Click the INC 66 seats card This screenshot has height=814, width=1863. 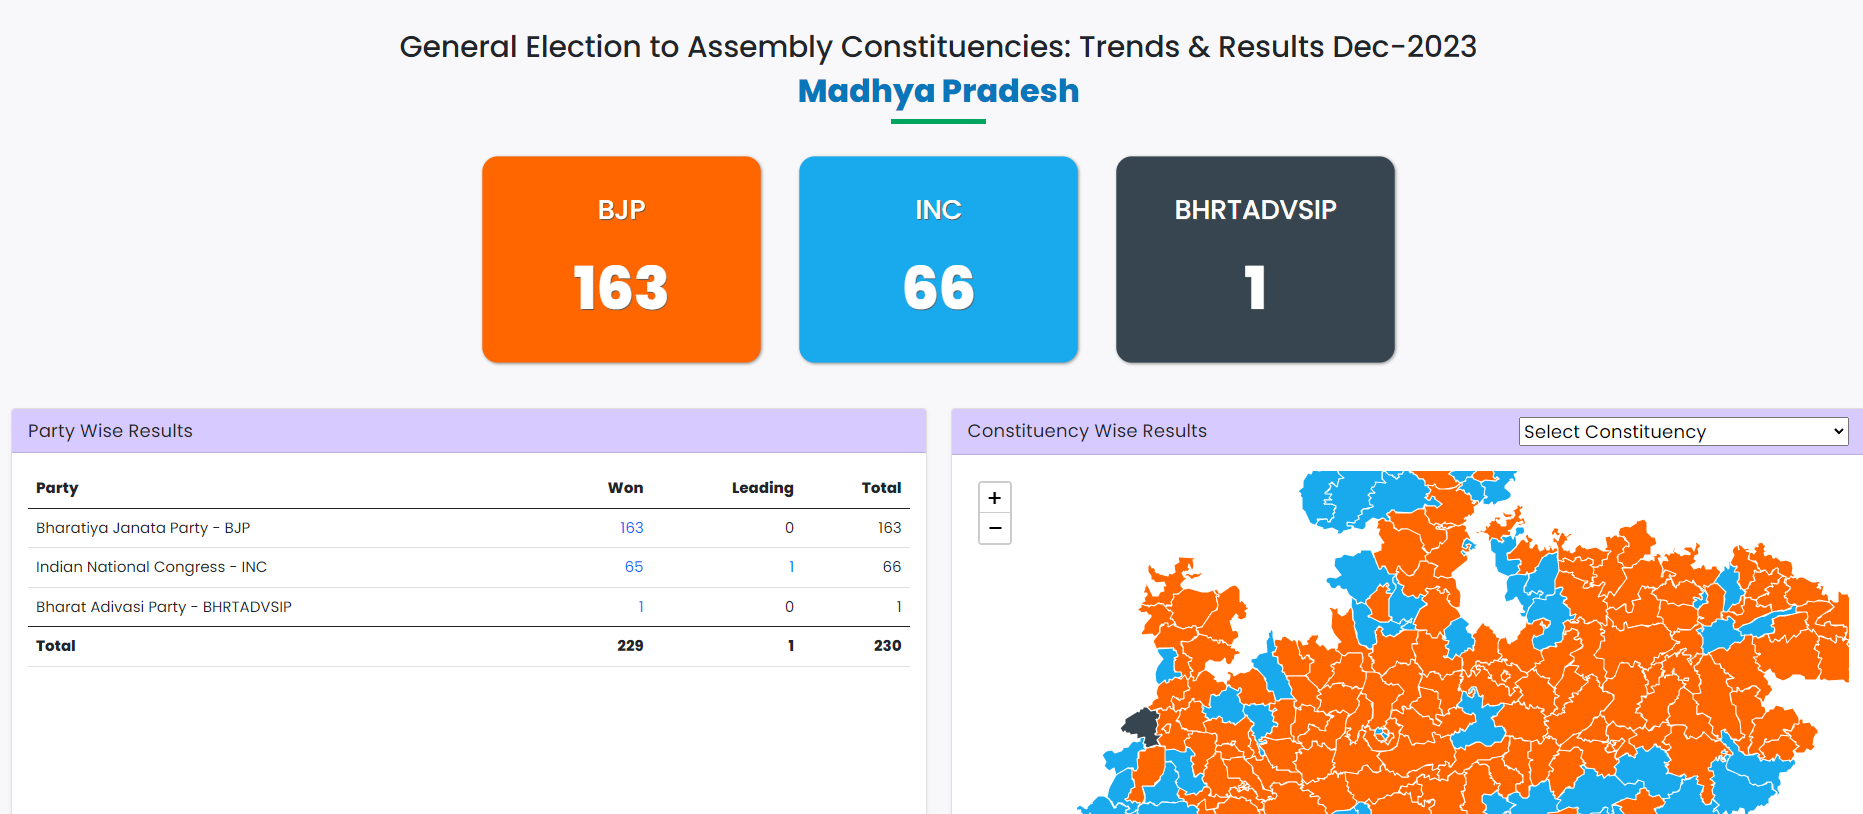938,259
